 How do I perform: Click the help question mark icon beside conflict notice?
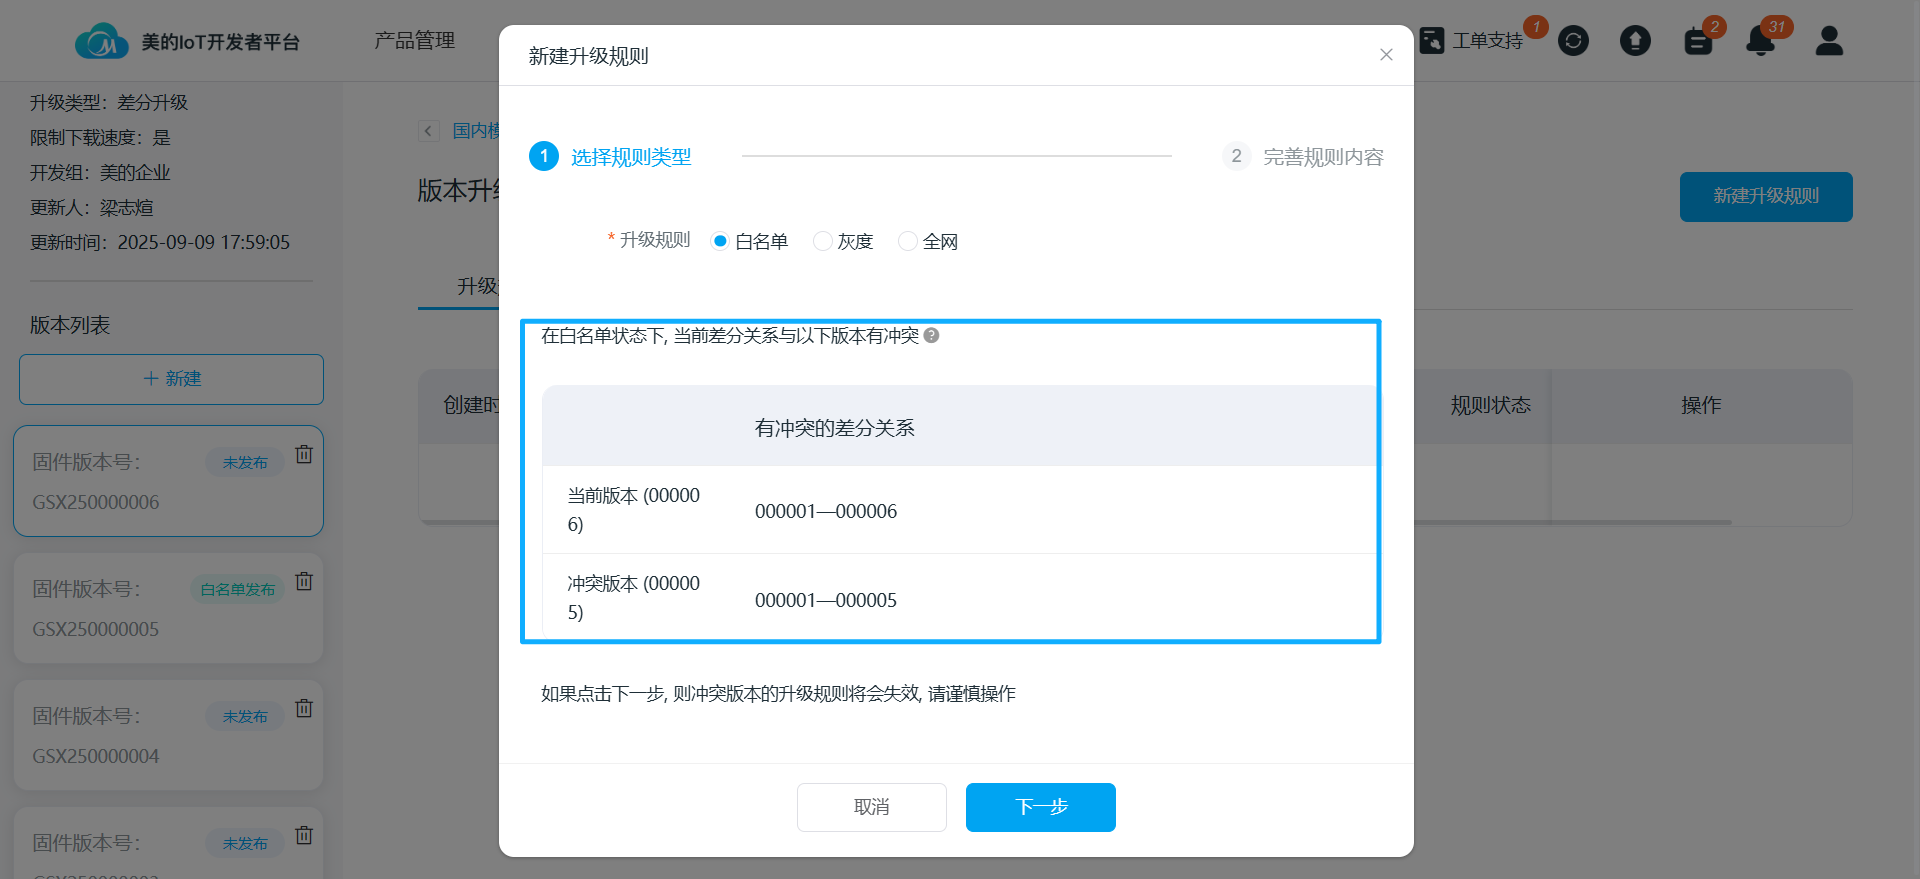931,336
